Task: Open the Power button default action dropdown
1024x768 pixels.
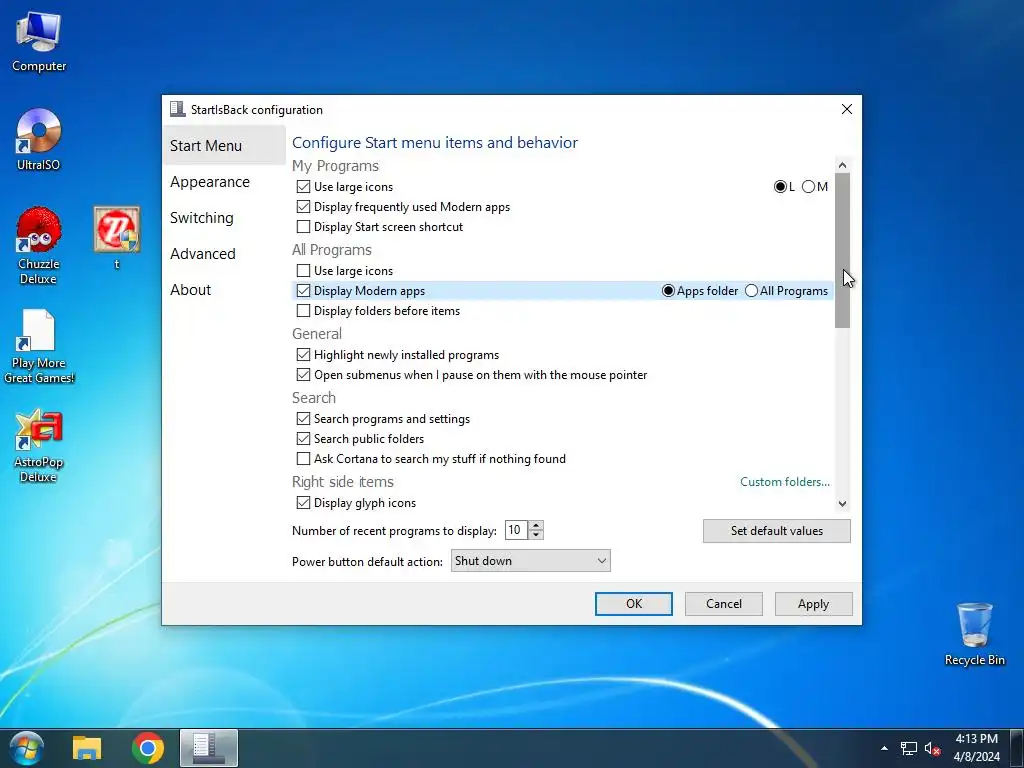Action: (530, 560)
